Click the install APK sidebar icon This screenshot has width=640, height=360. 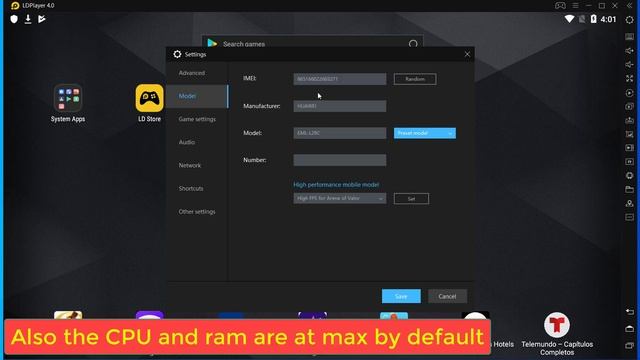[x=629, y=120]
